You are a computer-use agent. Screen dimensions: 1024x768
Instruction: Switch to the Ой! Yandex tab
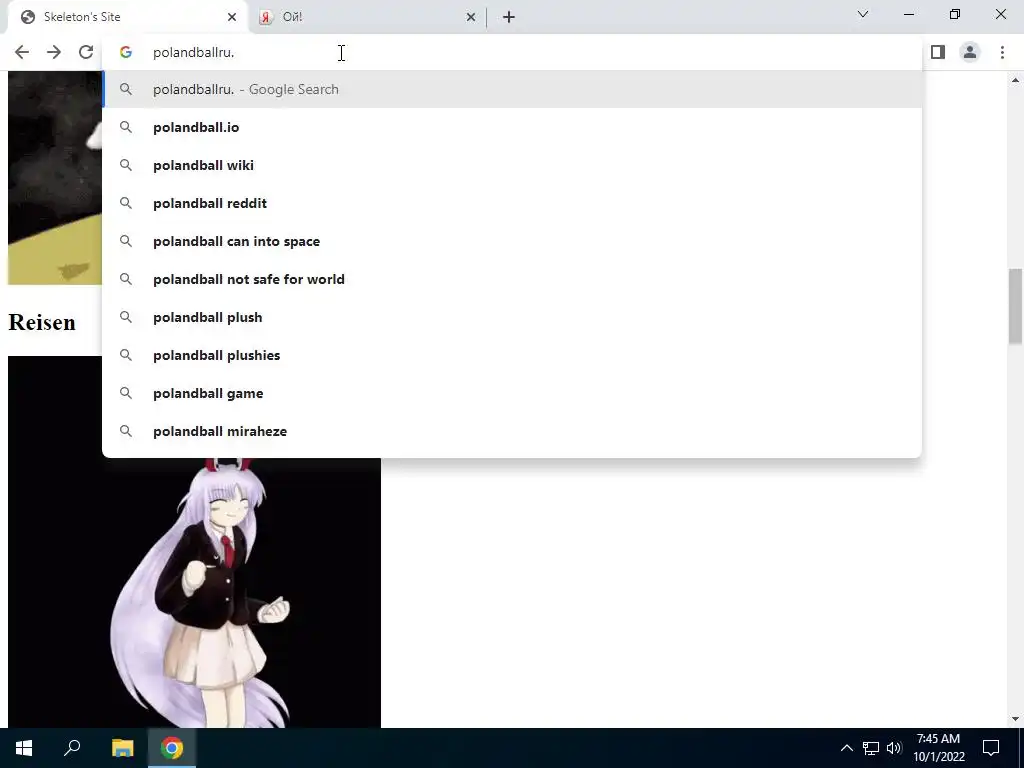point(367,17)
